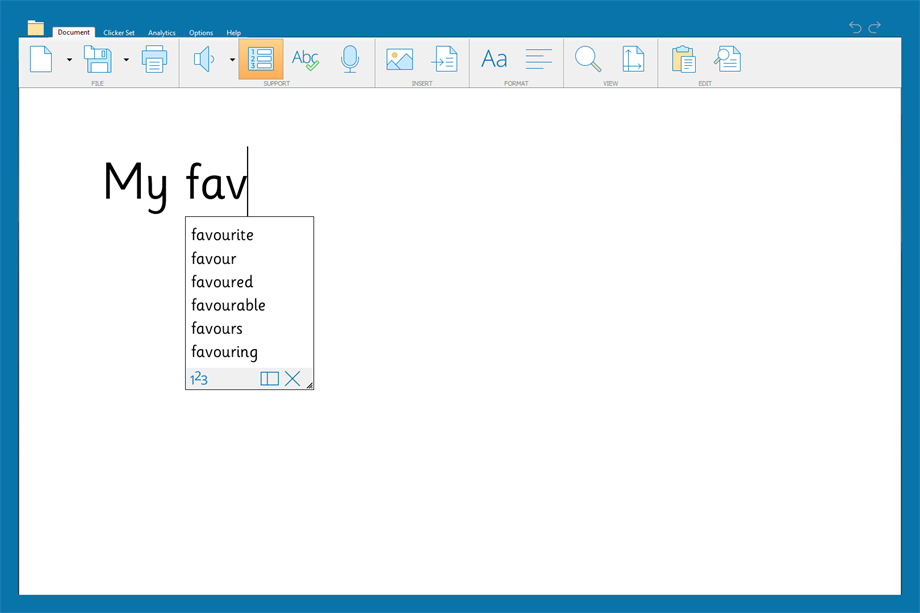Switch to the Clicker Set tab
This screenshot has height=613, width=920.
coord(118,32)
